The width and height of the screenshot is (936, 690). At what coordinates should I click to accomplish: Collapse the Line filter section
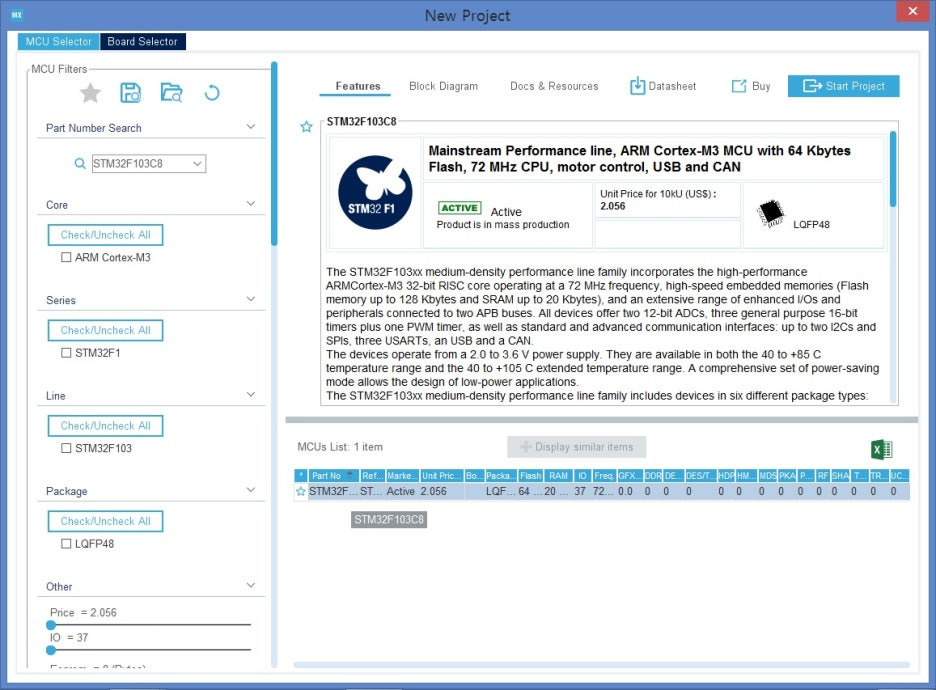251,395
